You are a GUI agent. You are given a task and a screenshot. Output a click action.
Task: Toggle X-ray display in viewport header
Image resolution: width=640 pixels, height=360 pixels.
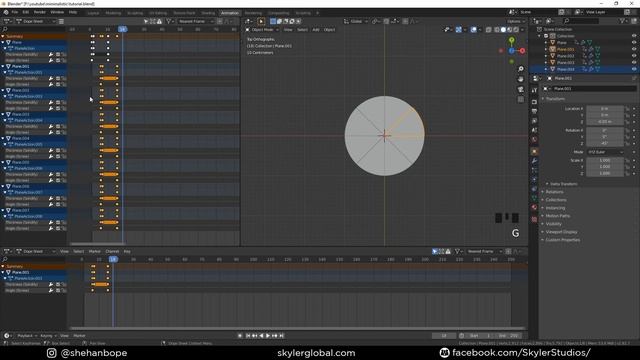(489, 30)
